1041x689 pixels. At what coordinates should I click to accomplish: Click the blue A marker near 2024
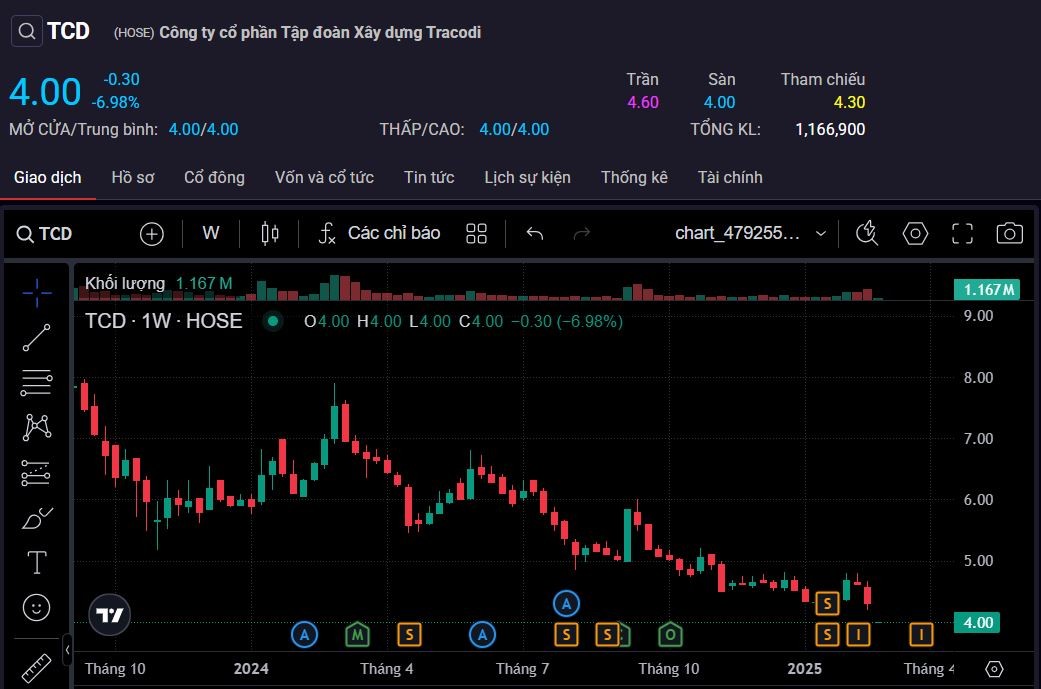point(304,635)
